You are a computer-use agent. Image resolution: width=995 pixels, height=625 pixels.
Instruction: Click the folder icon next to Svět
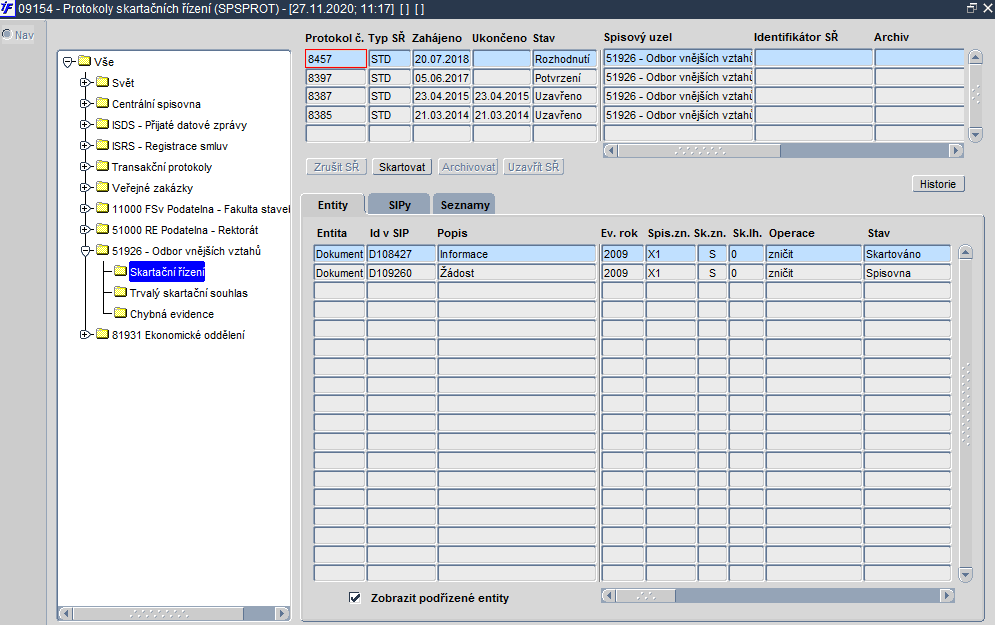coord(102,82)
